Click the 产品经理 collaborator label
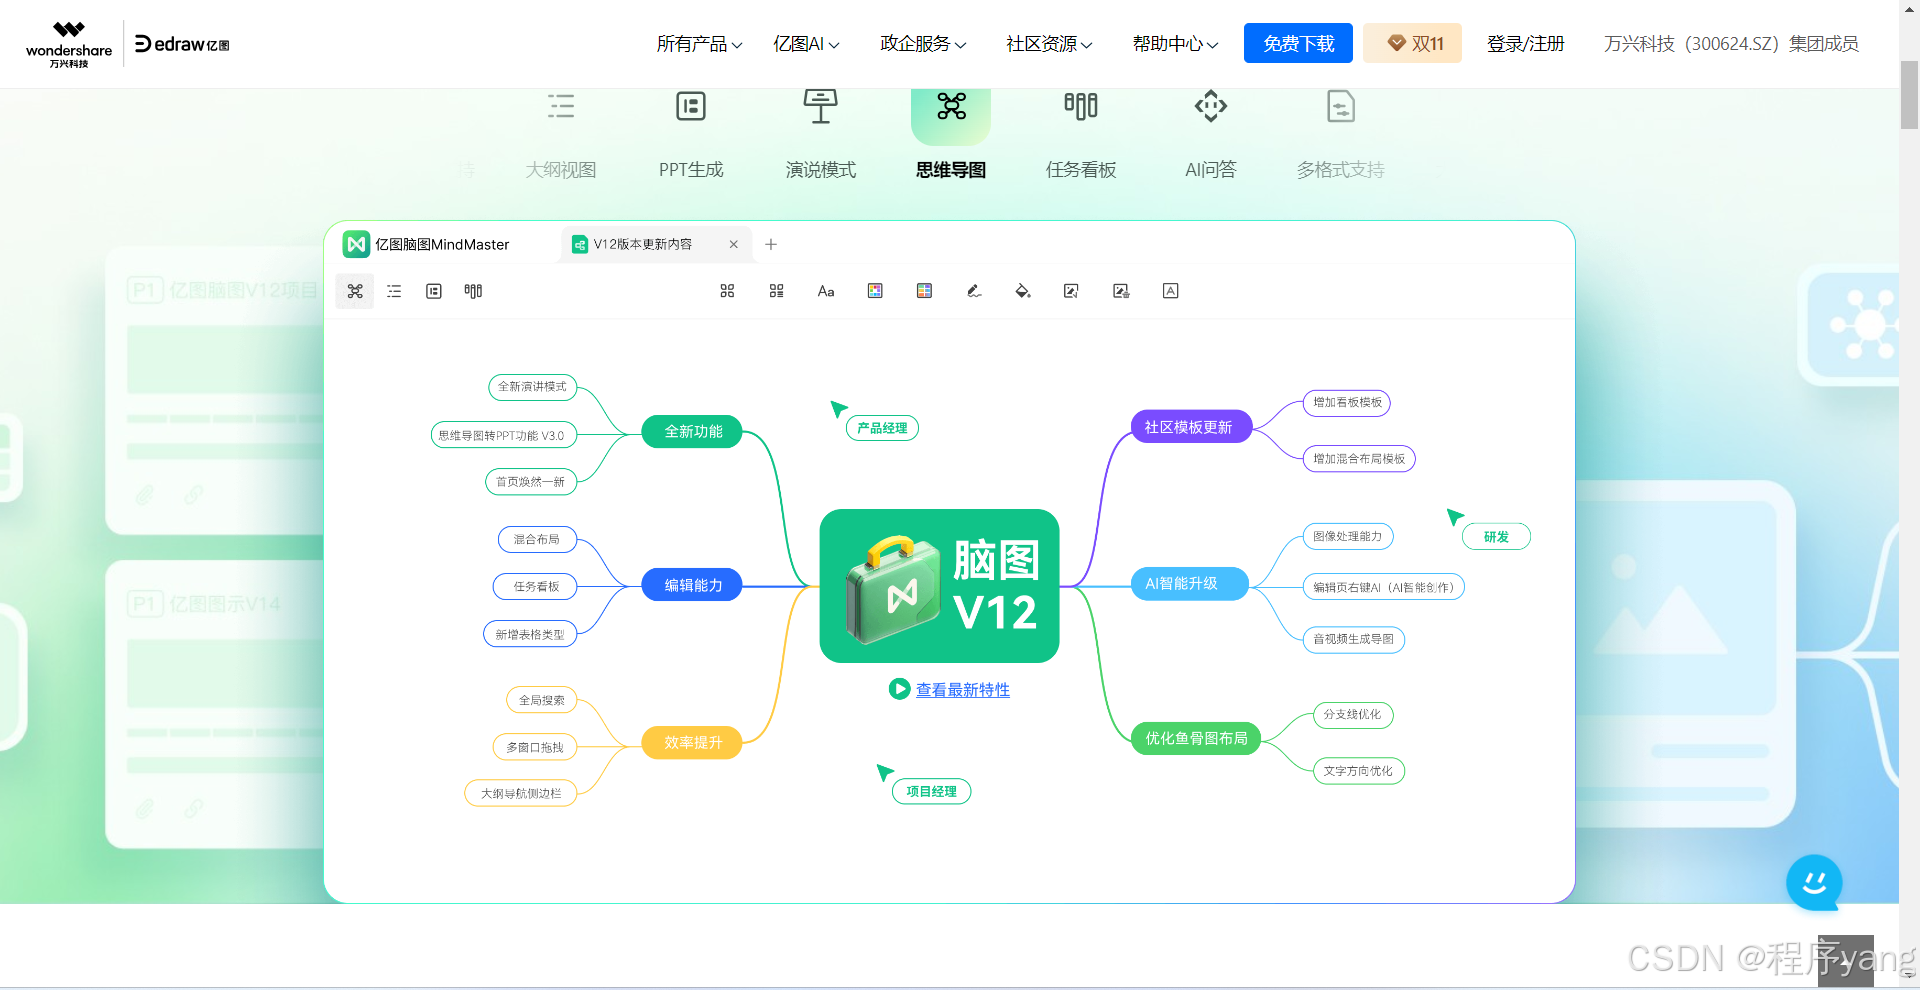This screenshot has height=990, width=1920. point(882,428)
